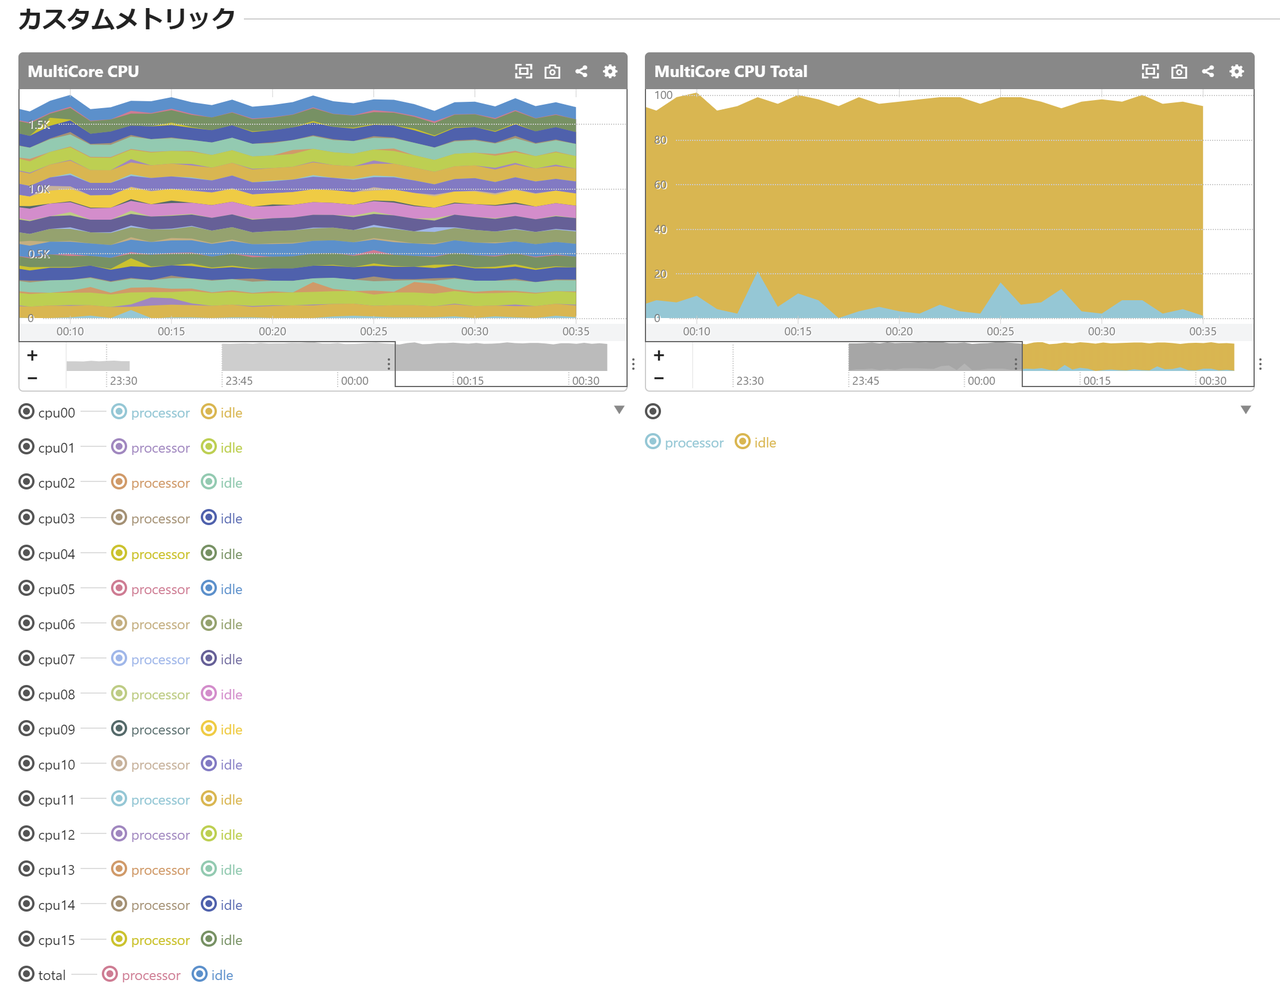Take snapshot of MultiCore CPU chart
The width and height of the screenshot is (1280, 995).
[x=552, y=71]
